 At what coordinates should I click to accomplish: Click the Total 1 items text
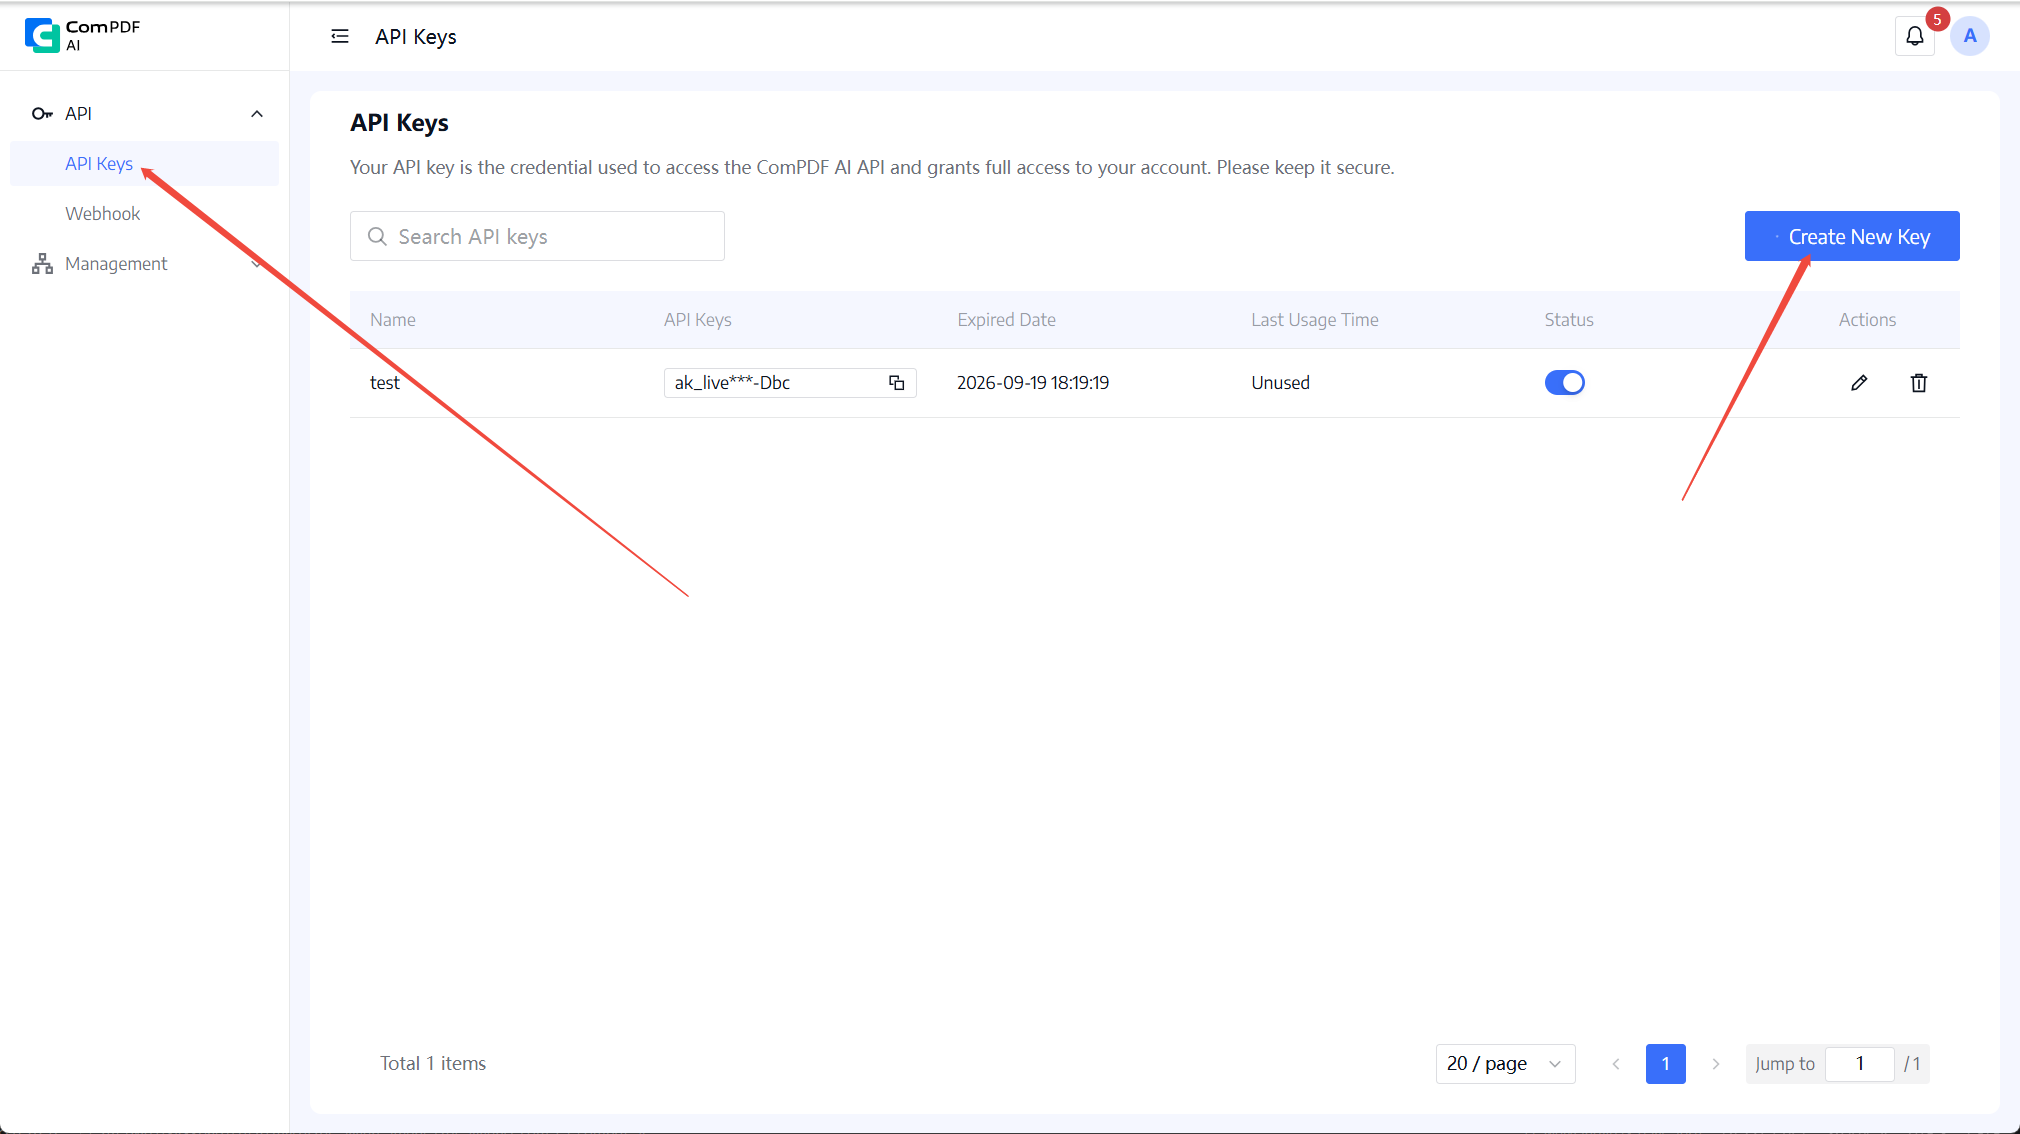(x=433, y=1064)
